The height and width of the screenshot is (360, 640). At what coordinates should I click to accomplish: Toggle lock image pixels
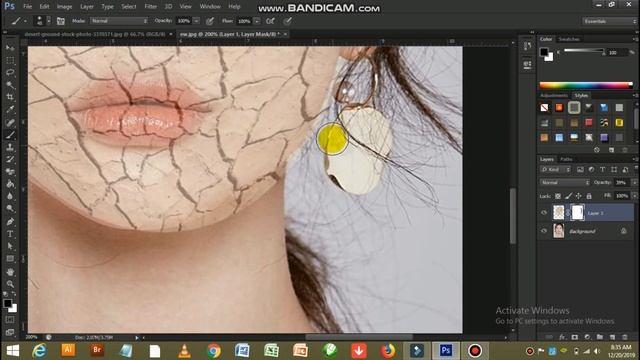coord(569,196)
